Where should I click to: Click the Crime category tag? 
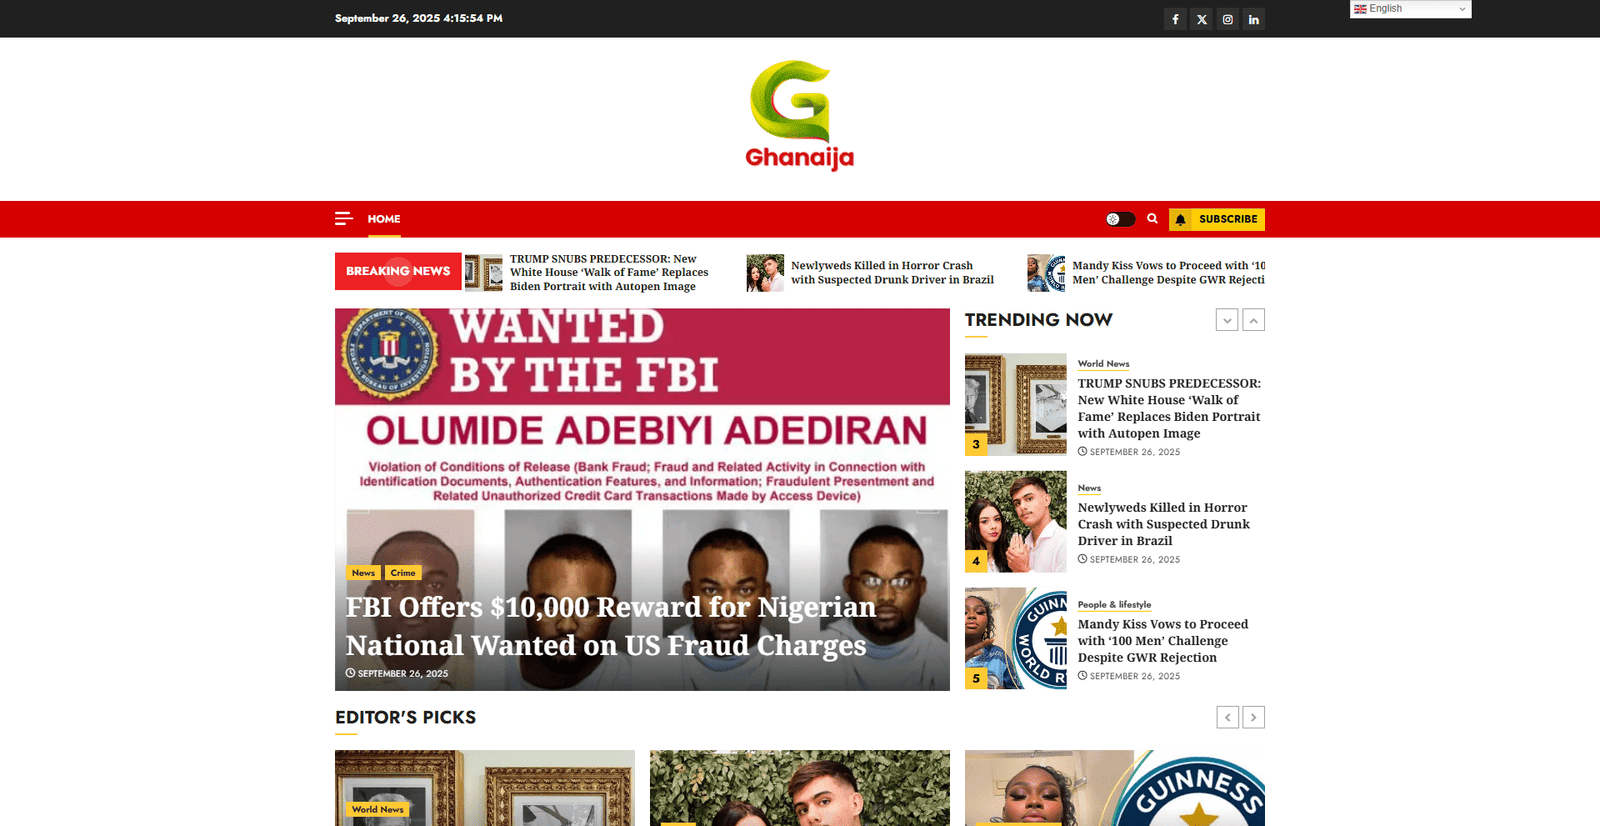coord(403,573)
